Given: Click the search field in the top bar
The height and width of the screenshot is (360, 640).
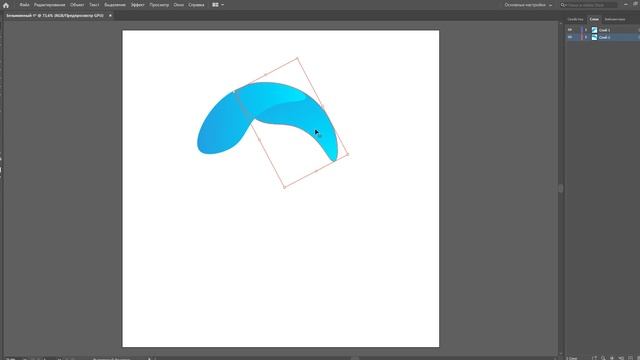Looking at the screenshot, I should click(x=589, y=5).
